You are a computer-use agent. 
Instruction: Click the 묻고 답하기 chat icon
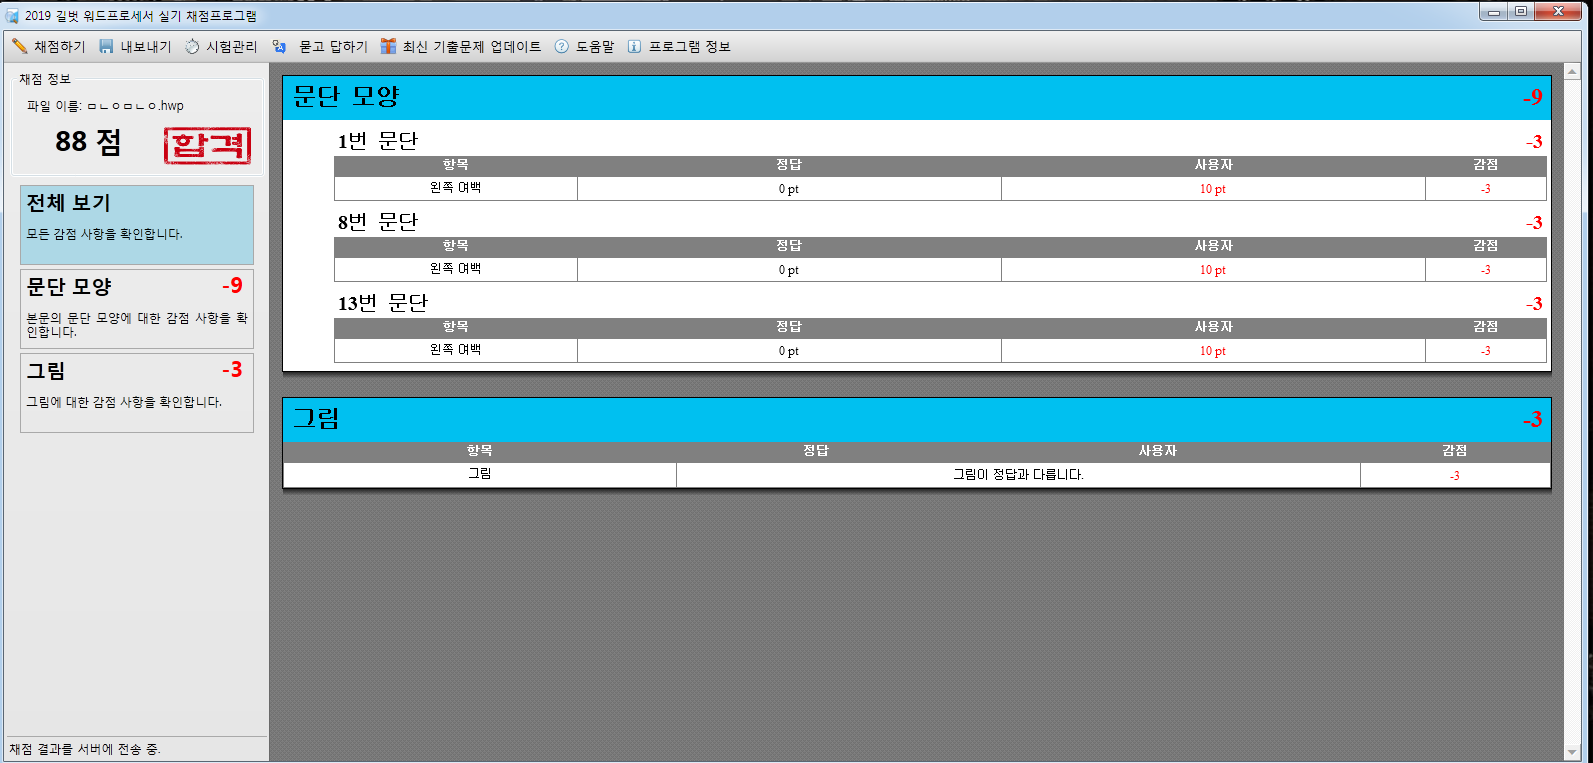[279, 46]
